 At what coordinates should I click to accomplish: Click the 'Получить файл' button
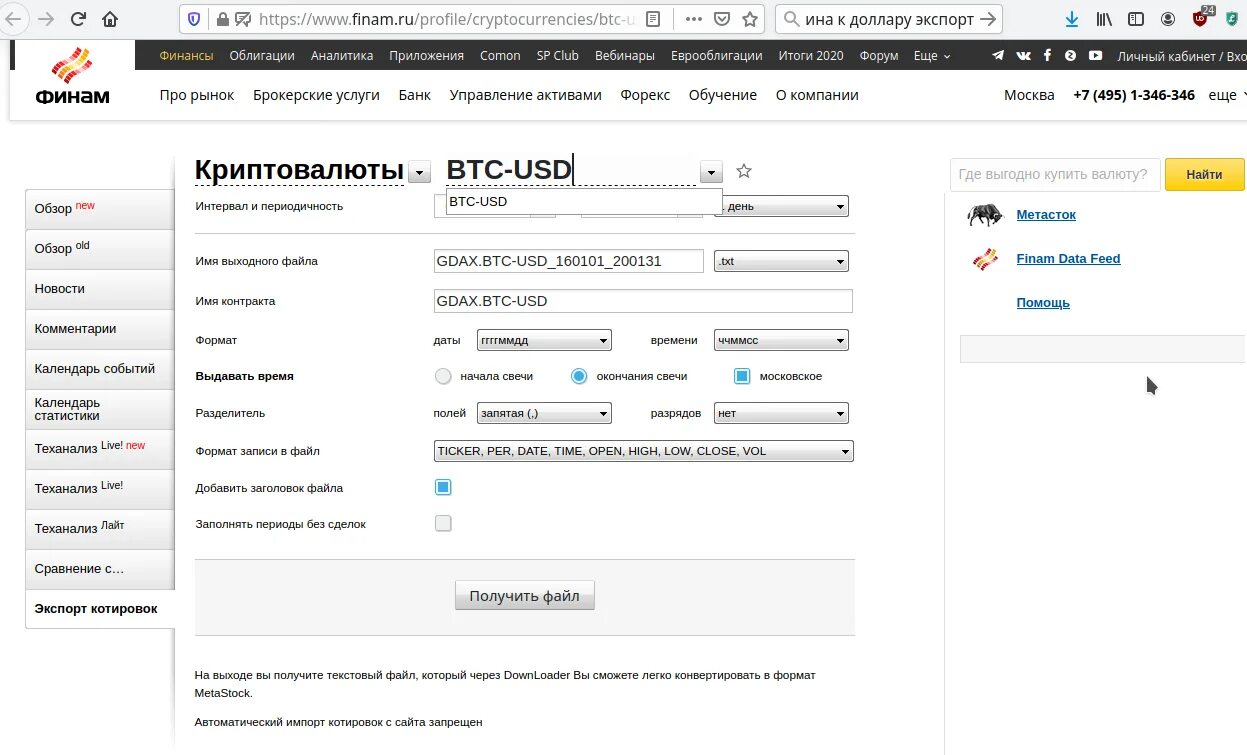[x=524, y=596]
